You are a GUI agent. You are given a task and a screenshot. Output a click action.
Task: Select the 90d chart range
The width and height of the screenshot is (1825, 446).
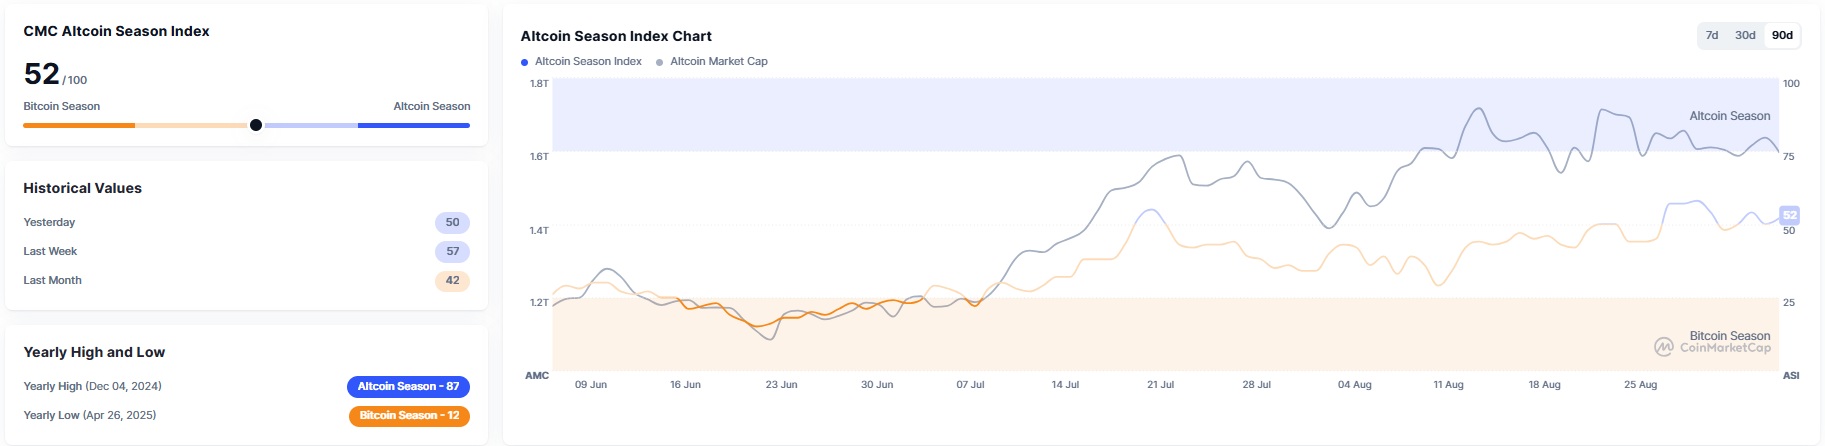pos(1782,35)
